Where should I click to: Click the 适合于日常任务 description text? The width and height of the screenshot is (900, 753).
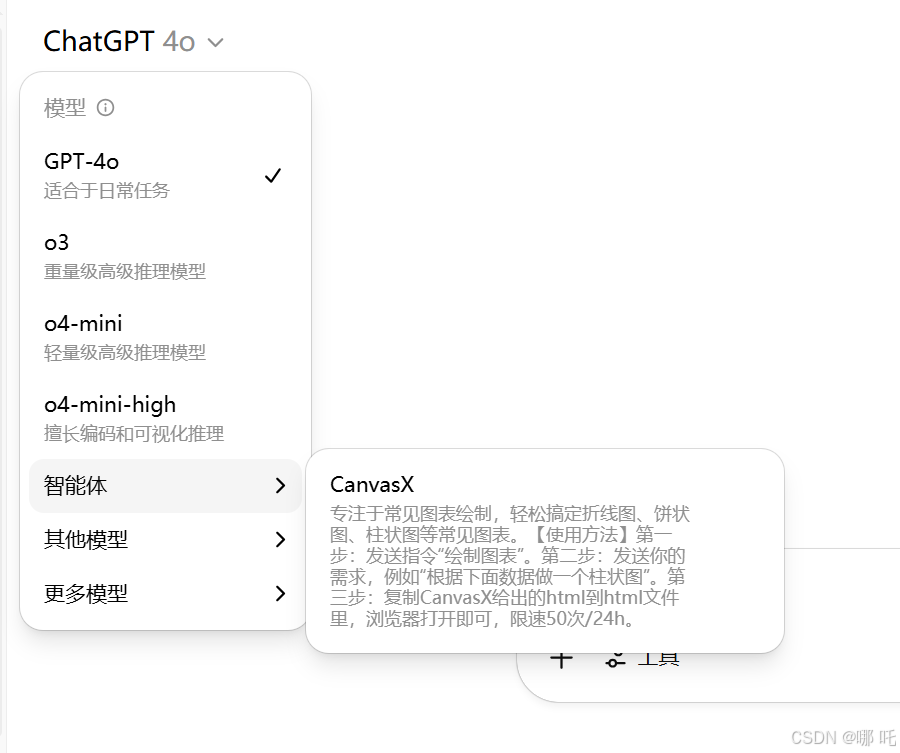click(x=107, y=191)
